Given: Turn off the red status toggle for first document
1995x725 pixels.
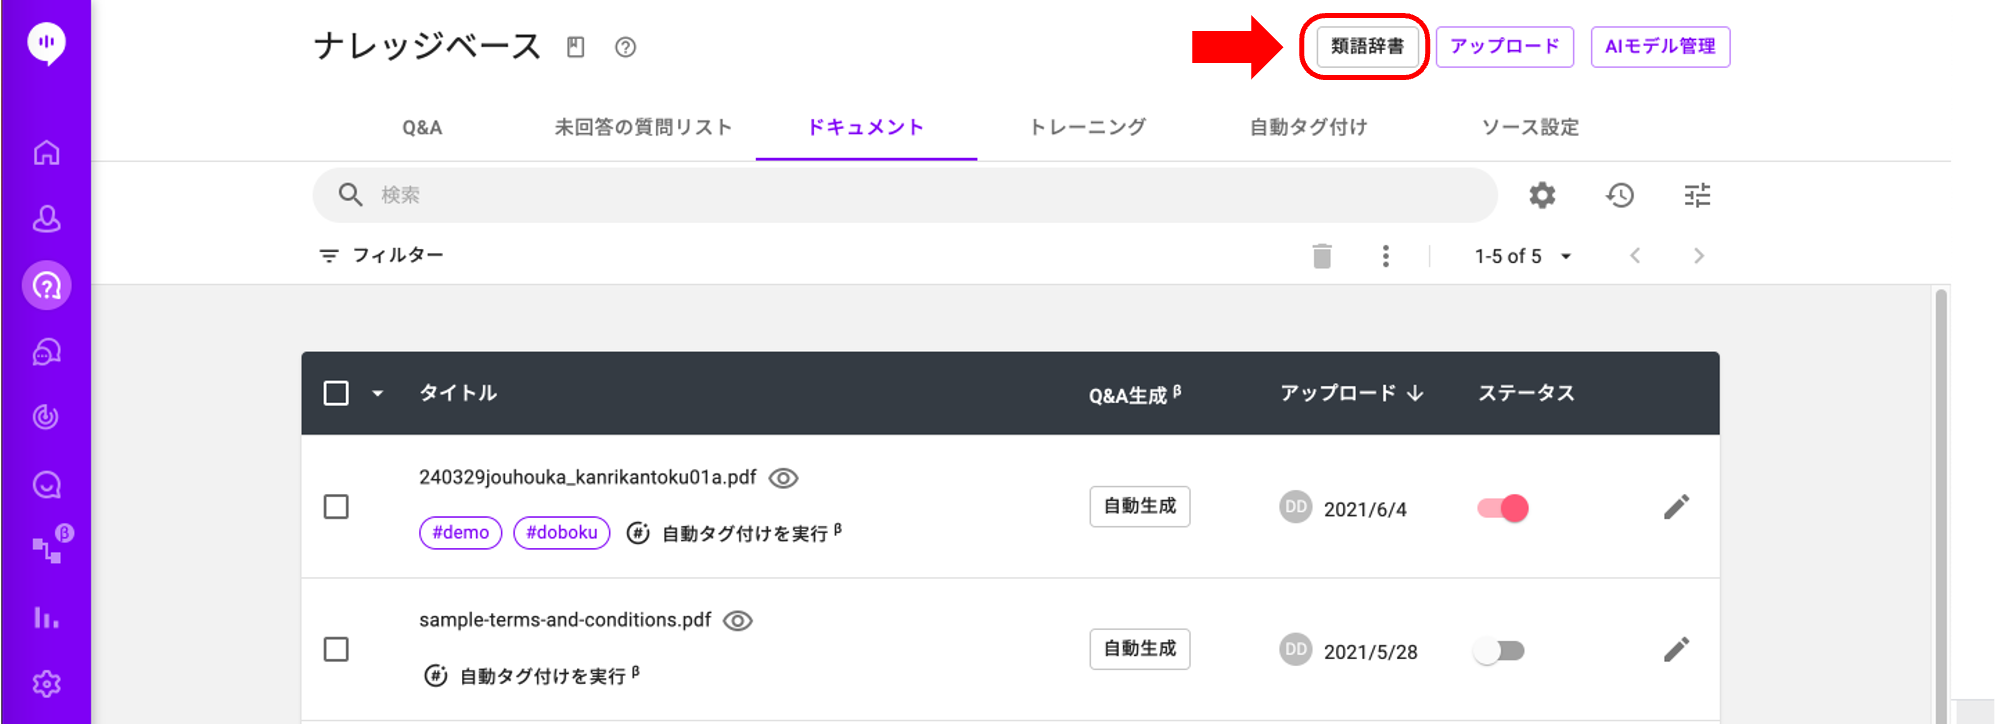Looking at the screenshot, I should tap(1502, 508).
